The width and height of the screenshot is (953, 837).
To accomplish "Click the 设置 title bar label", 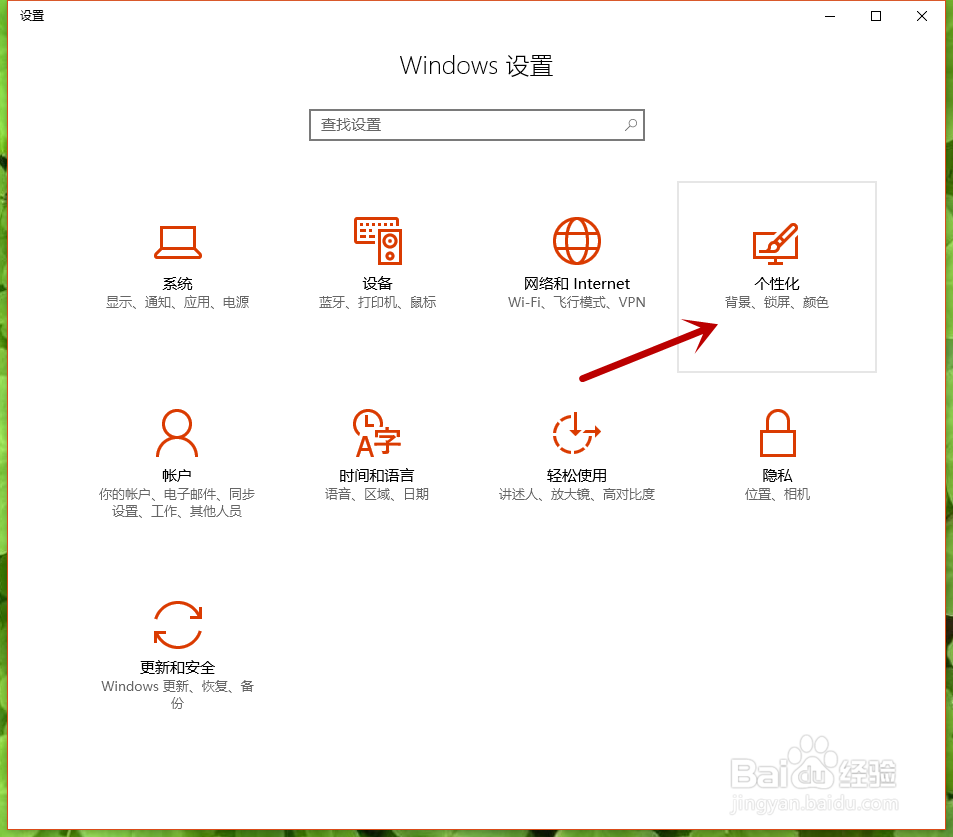I will (30, 16).
